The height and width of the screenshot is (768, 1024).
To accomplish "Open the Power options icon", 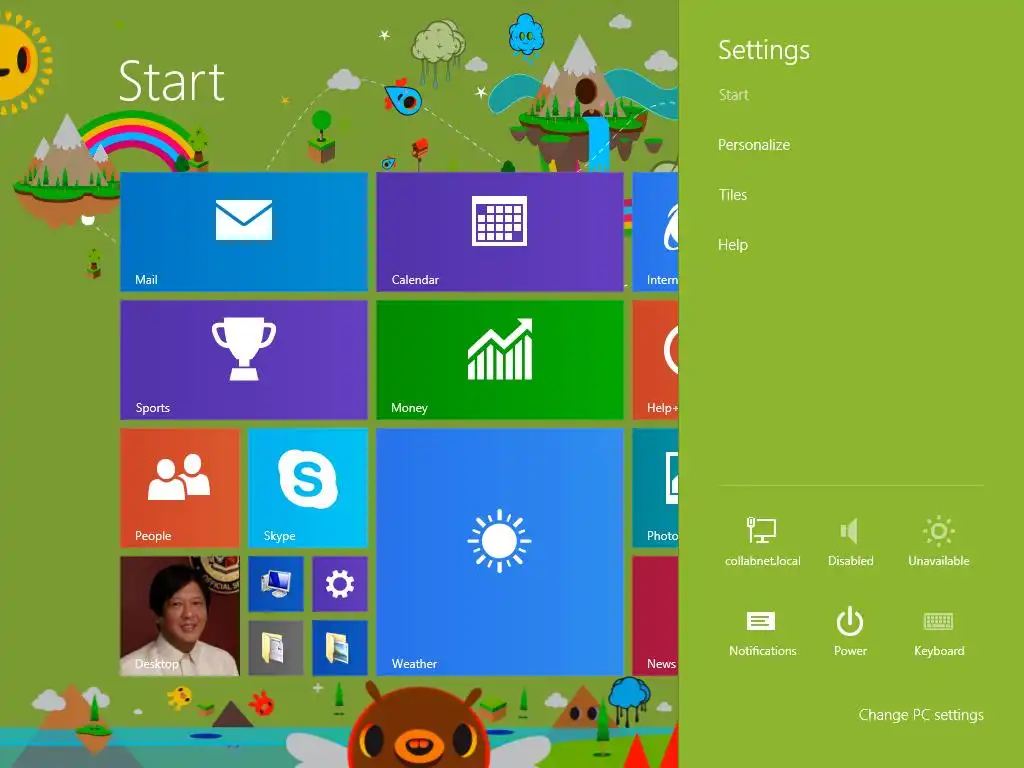I will [x=850, y=632].
